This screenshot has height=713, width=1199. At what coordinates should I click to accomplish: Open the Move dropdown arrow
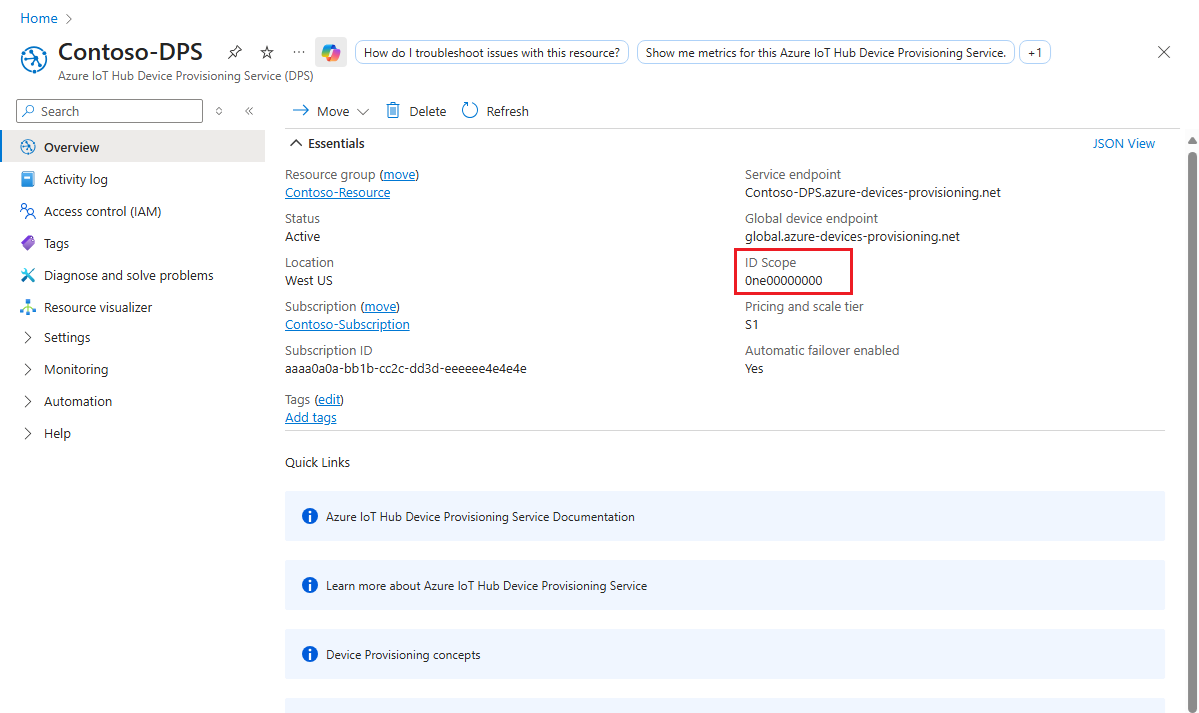point(363,112)
